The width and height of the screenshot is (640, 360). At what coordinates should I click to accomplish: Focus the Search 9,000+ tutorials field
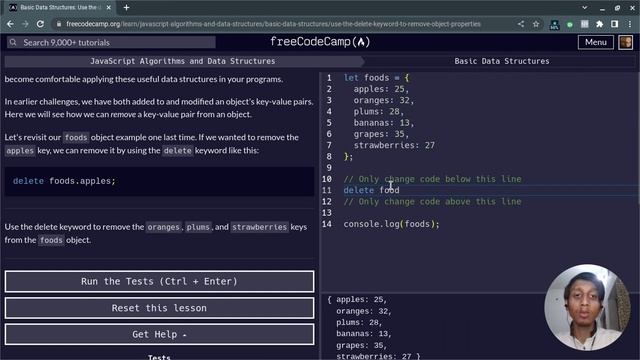[x=111, y=42]
